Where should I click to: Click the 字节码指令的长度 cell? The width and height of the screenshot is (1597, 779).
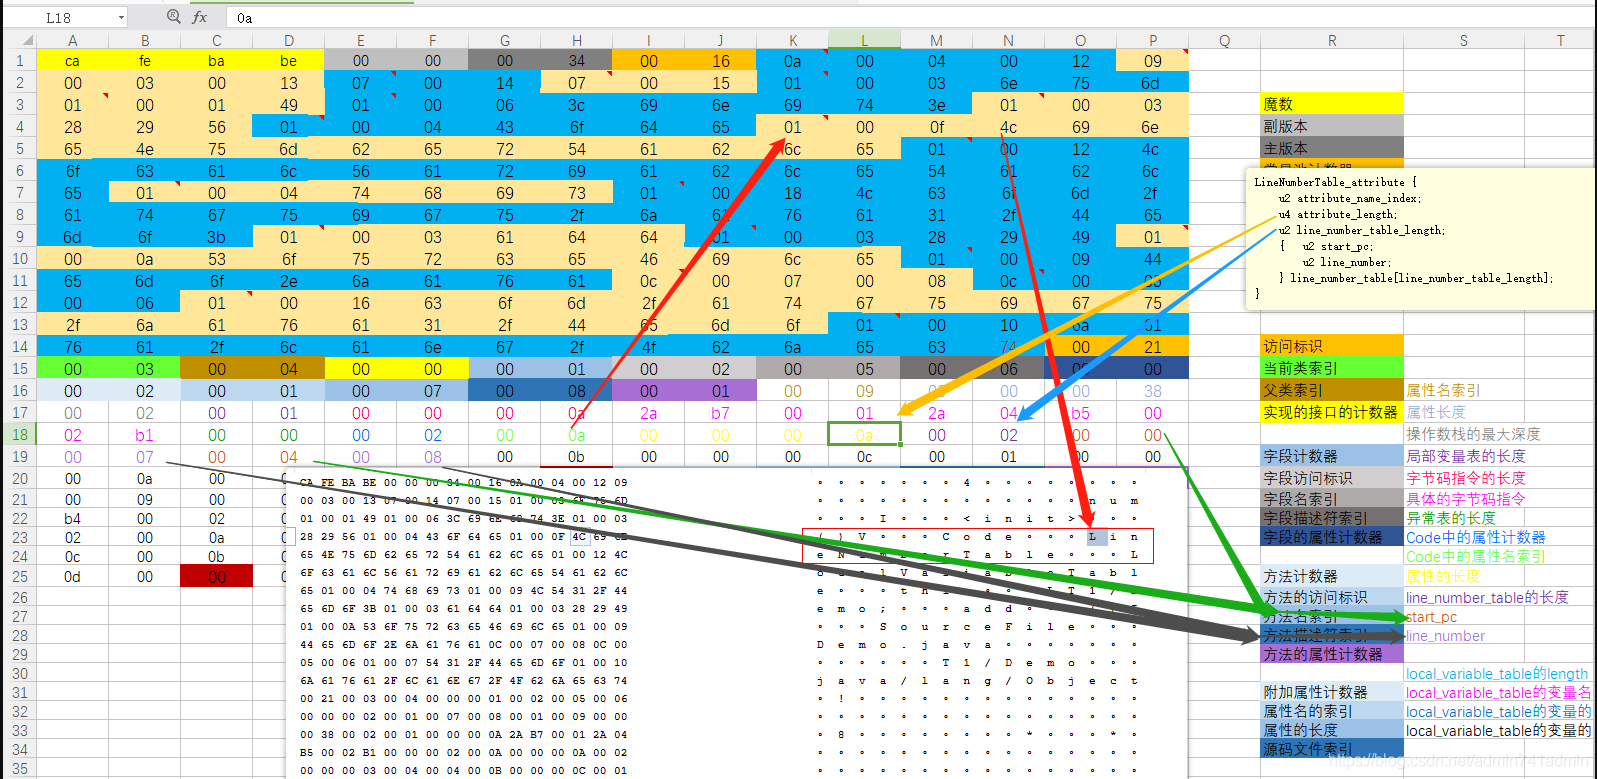click(1465, 478)
